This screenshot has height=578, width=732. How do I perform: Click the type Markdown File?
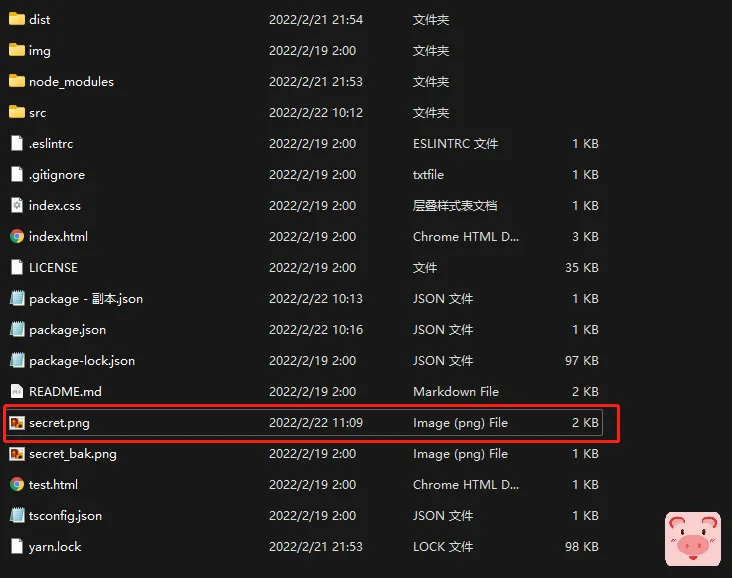pos(456,391)
